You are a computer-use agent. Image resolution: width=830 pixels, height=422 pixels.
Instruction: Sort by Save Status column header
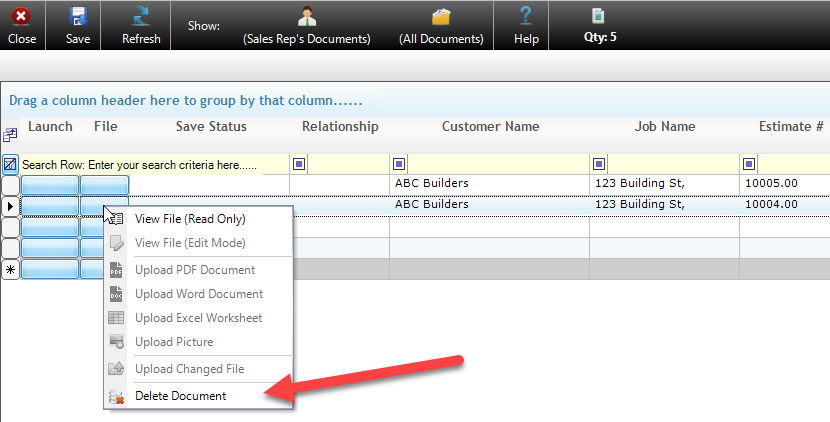211,127
